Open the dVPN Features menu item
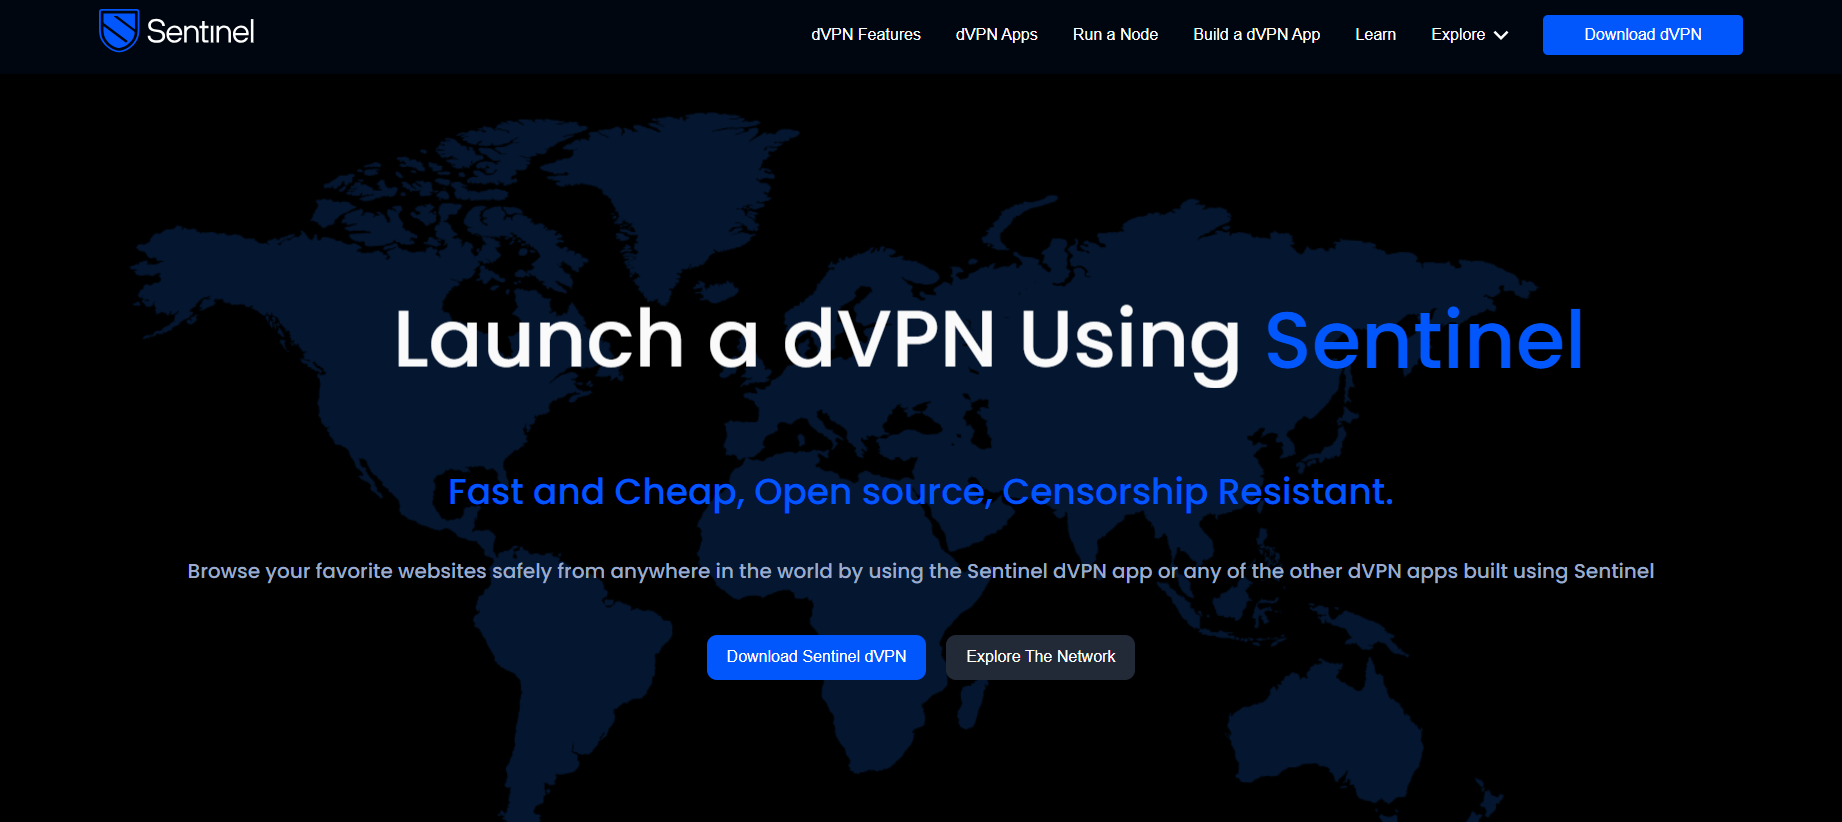This screenshot has height=822, width=1842. coord(866,34)
